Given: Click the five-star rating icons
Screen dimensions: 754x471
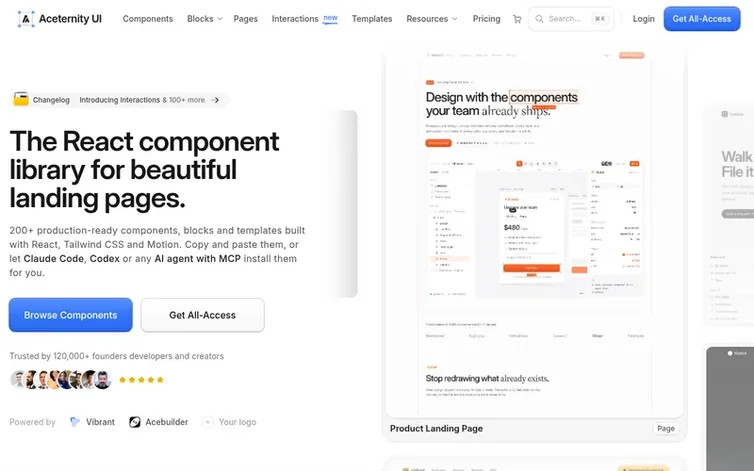Looking at the screenshot, I should click(141, 380).
